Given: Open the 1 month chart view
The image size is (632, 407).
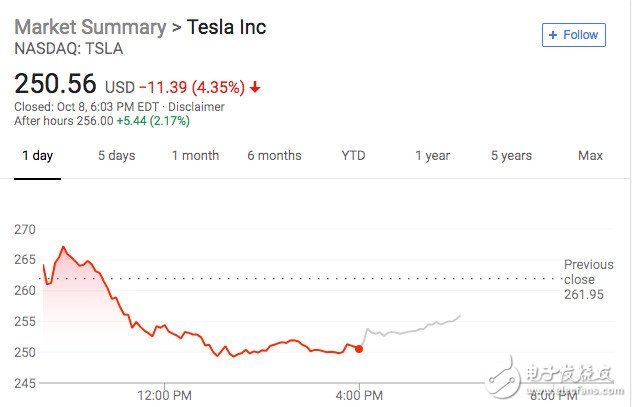Looking at the screenshot, I should tap(195, 156).
